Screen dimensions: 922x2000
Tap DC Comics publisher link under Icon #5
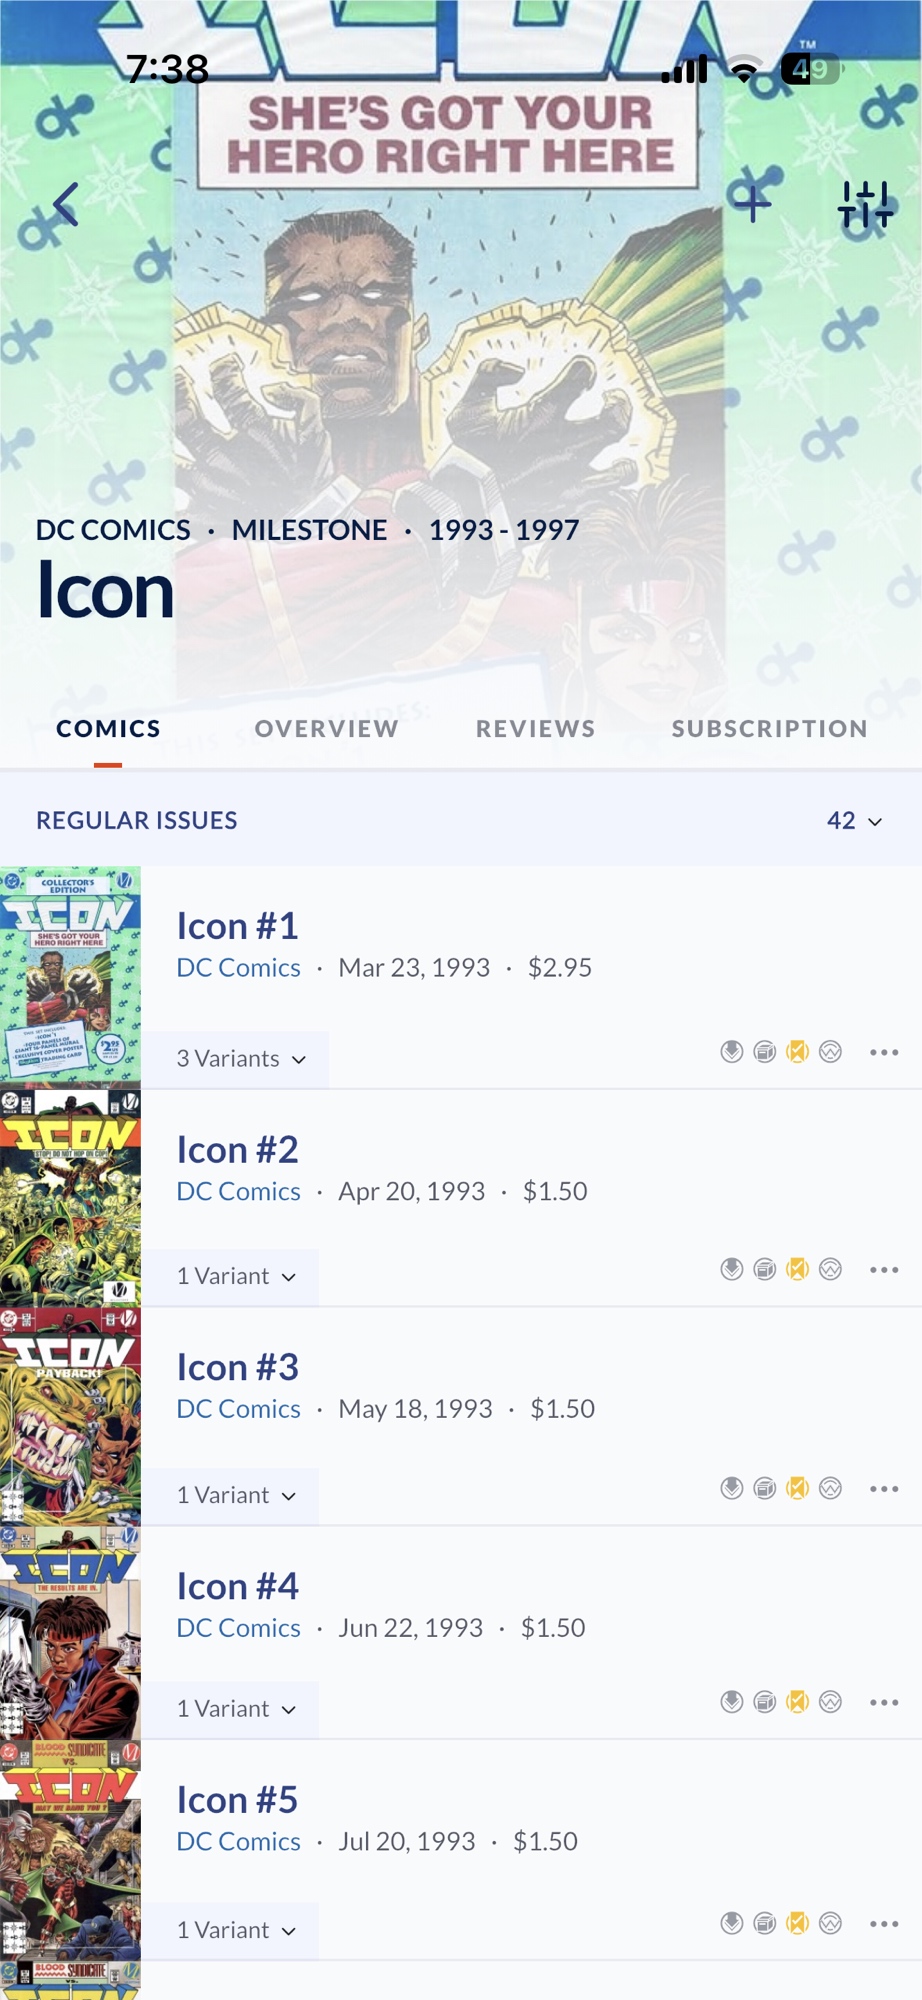coord(238,1841)
